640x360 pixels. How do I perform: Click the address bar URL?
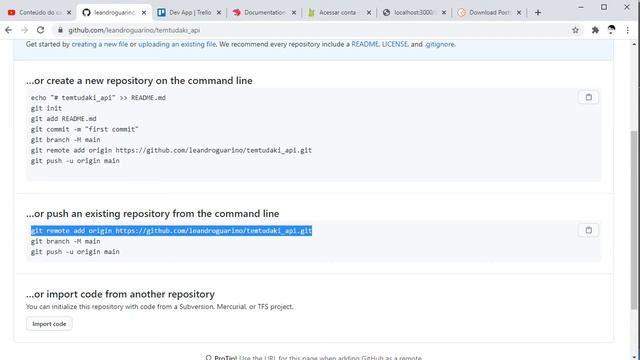pyautogui.click(x=134, y=30)
